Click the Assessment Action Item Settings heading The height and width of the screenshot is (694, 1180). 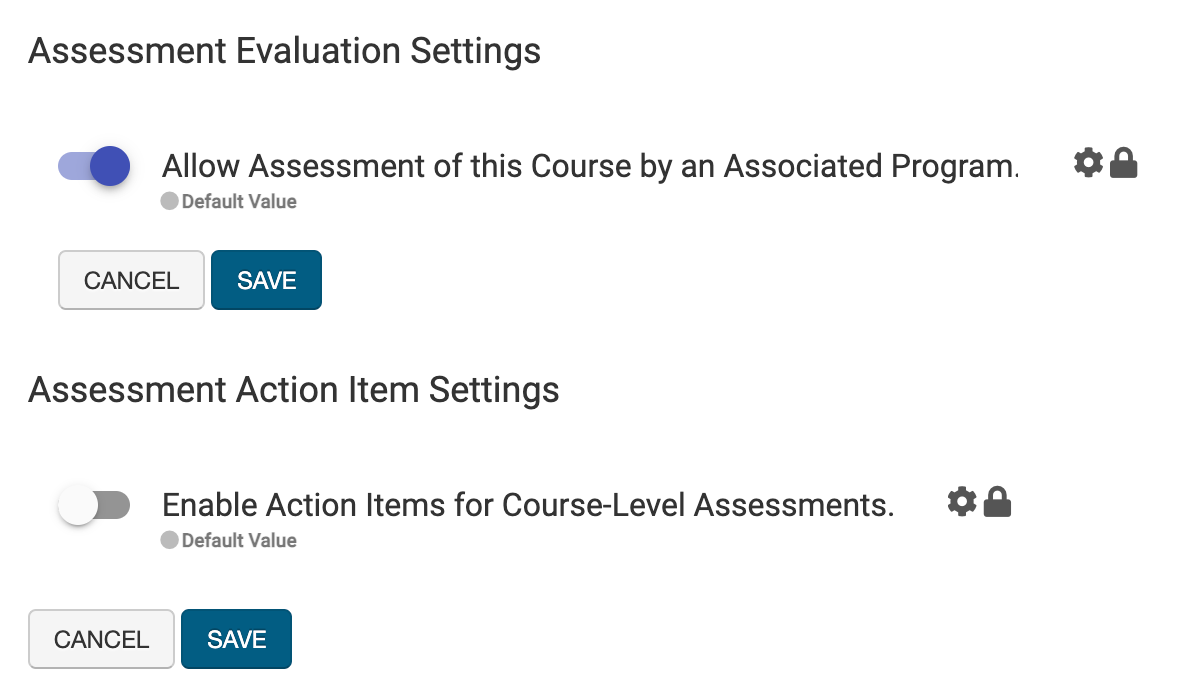point(294,389)
